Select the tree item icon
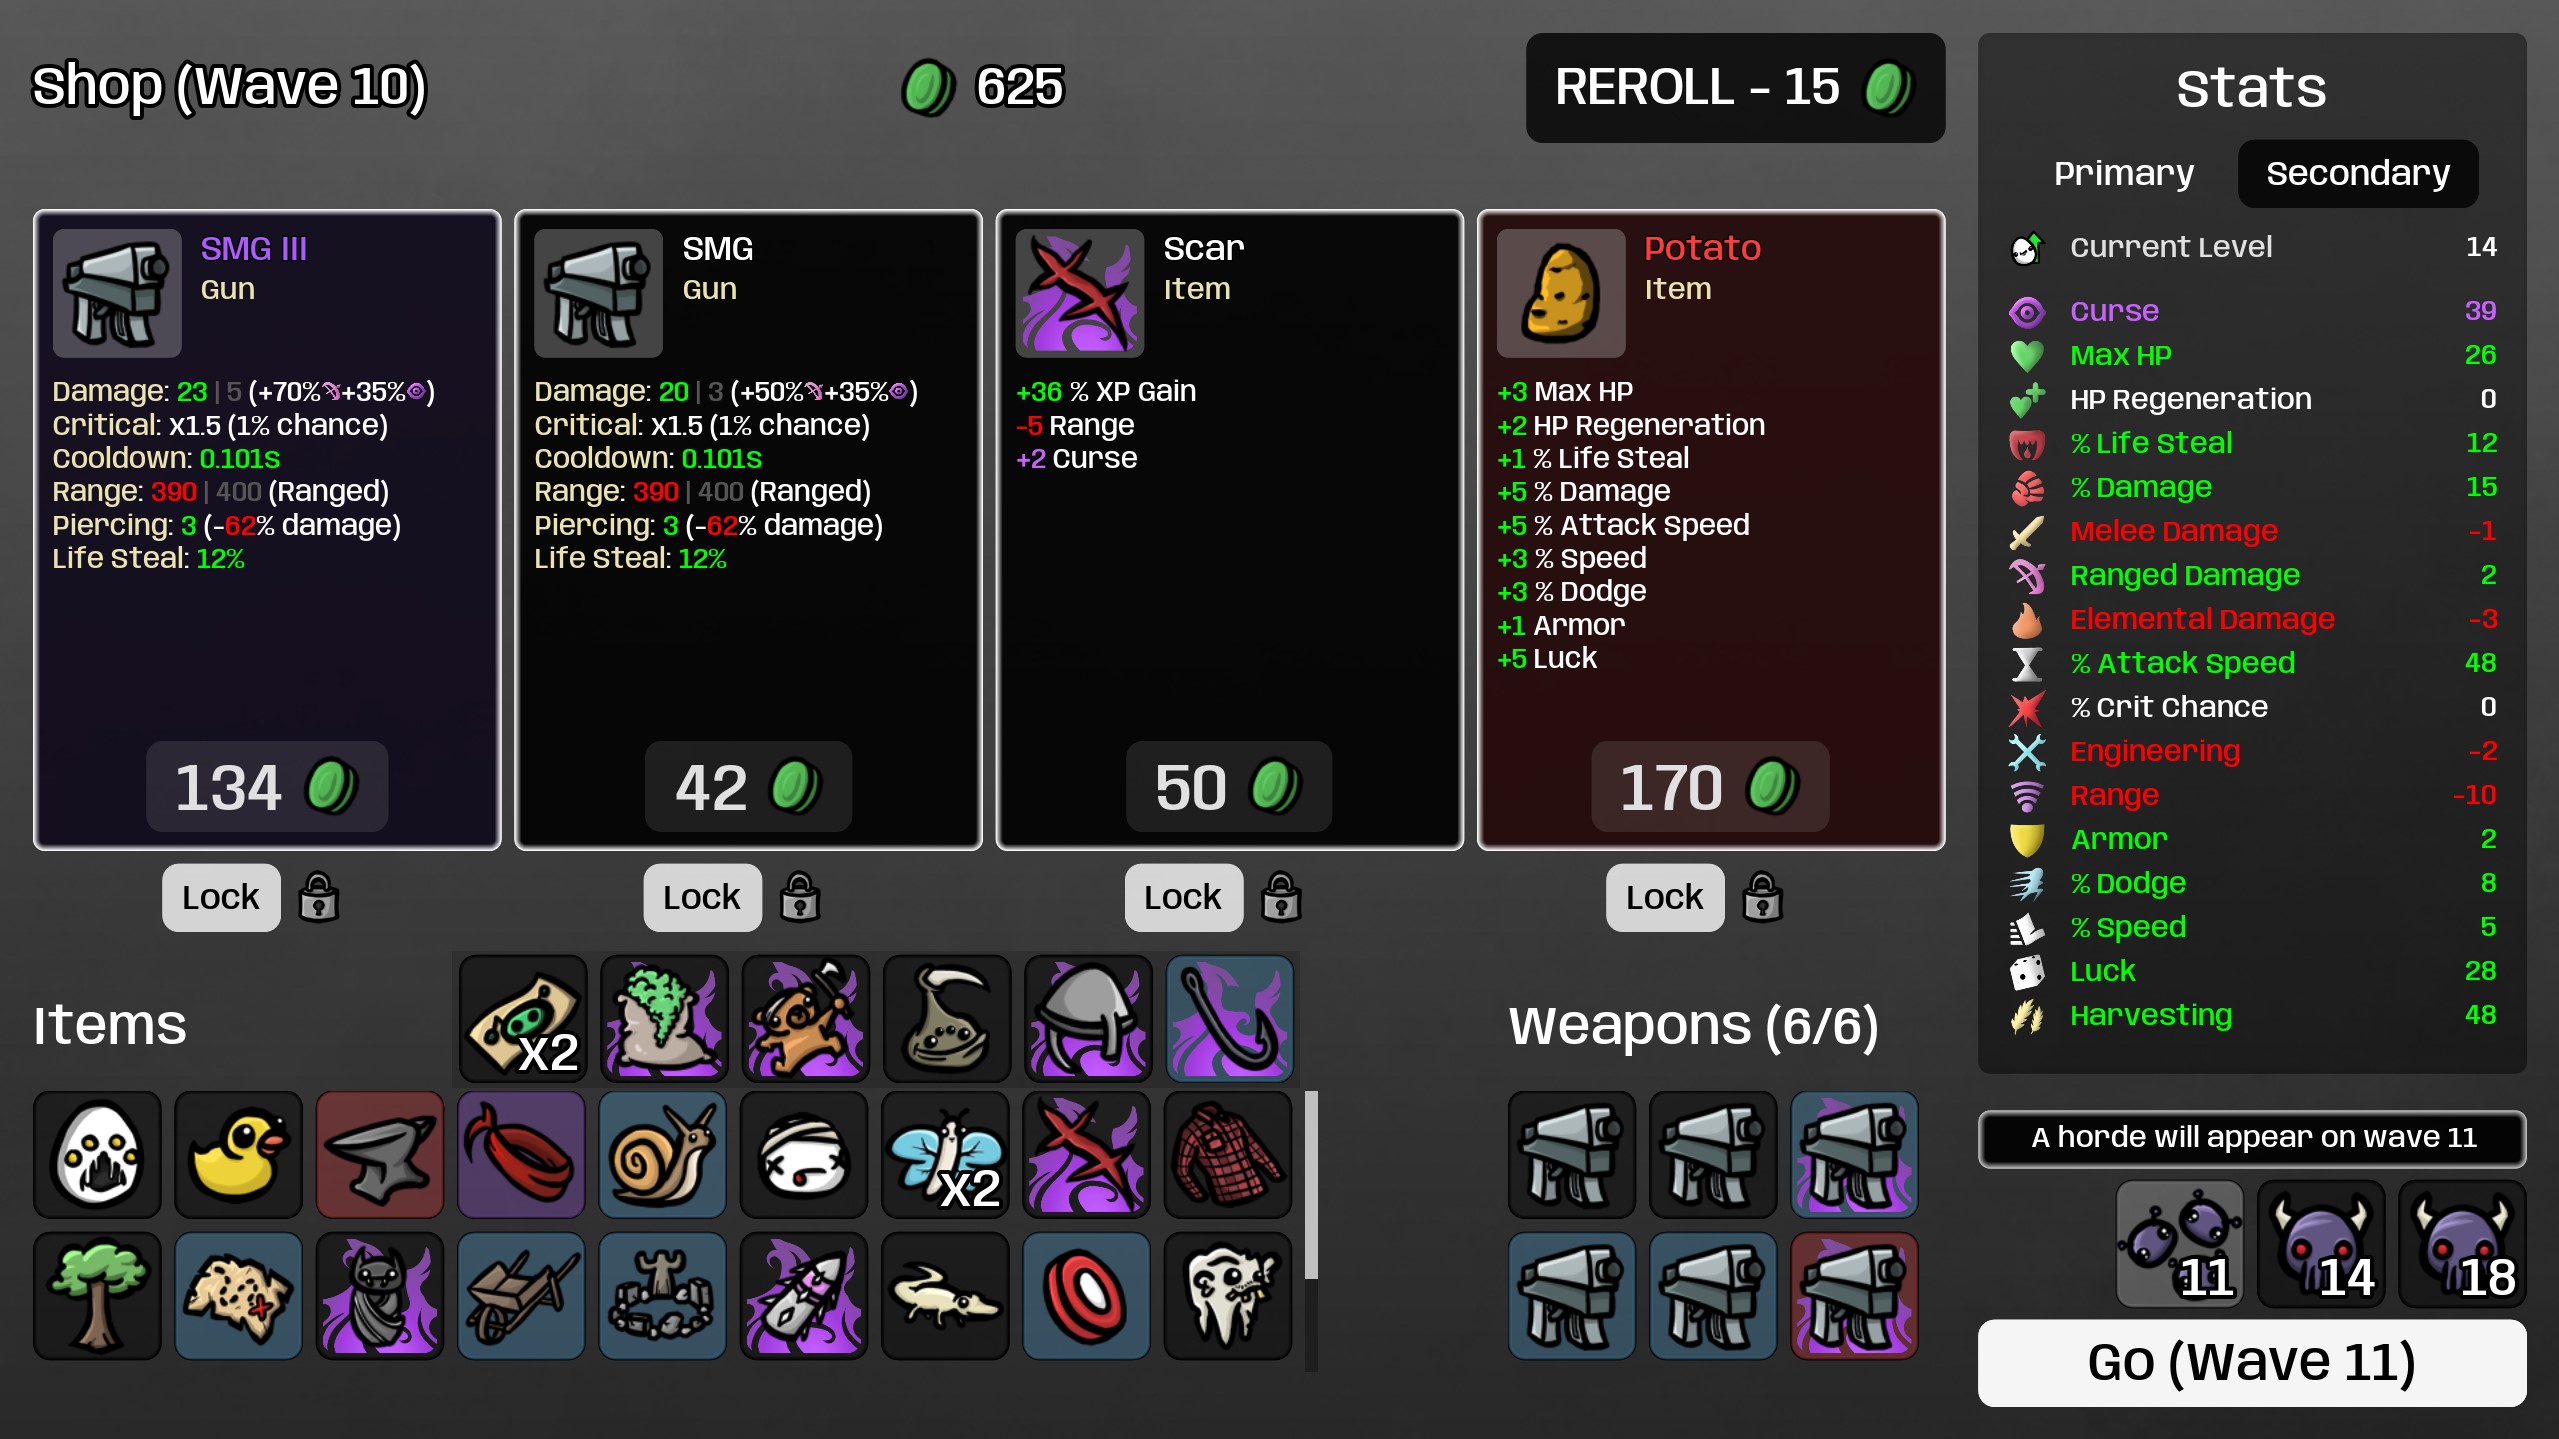Viewport: 2559px width, 1439px height. tap(97, 1296)
